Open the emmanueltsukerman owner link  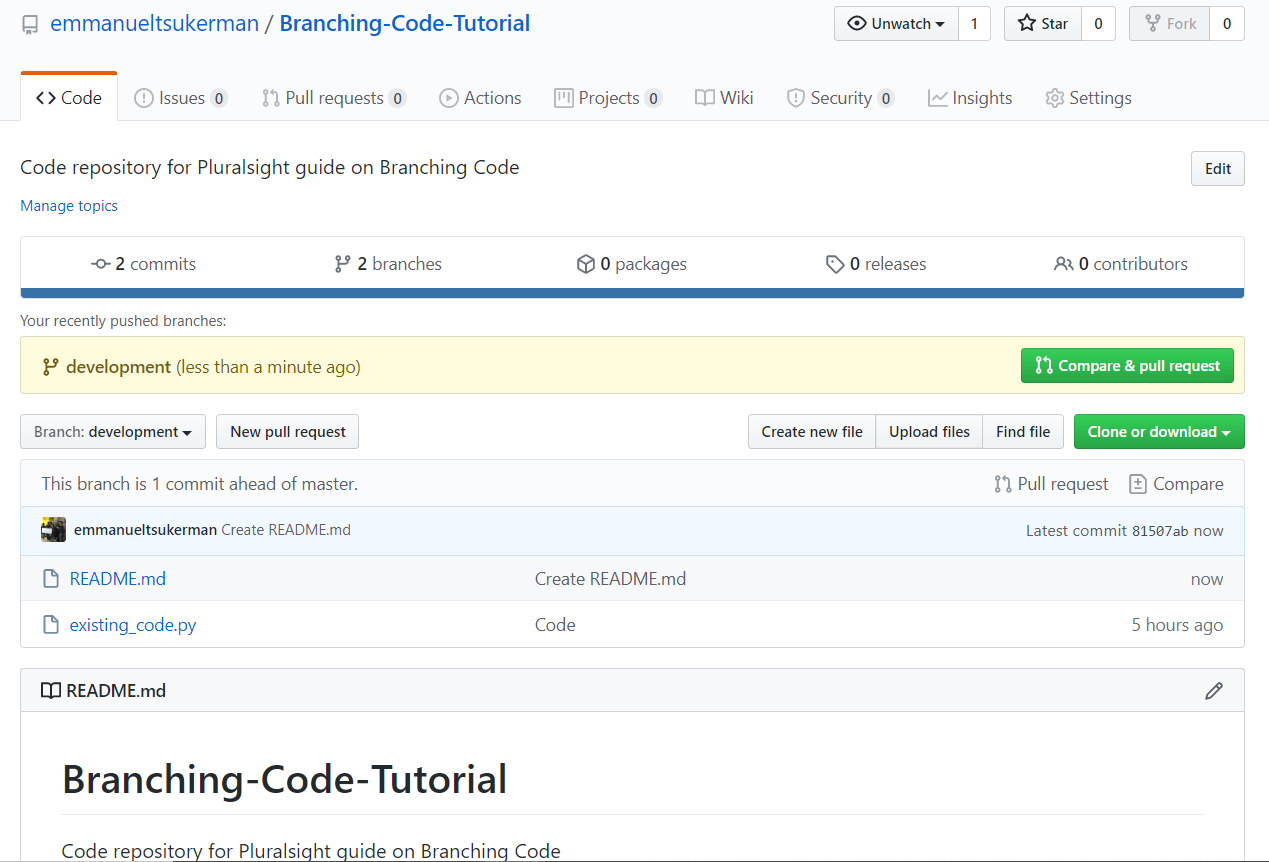(x=154, y=24)
